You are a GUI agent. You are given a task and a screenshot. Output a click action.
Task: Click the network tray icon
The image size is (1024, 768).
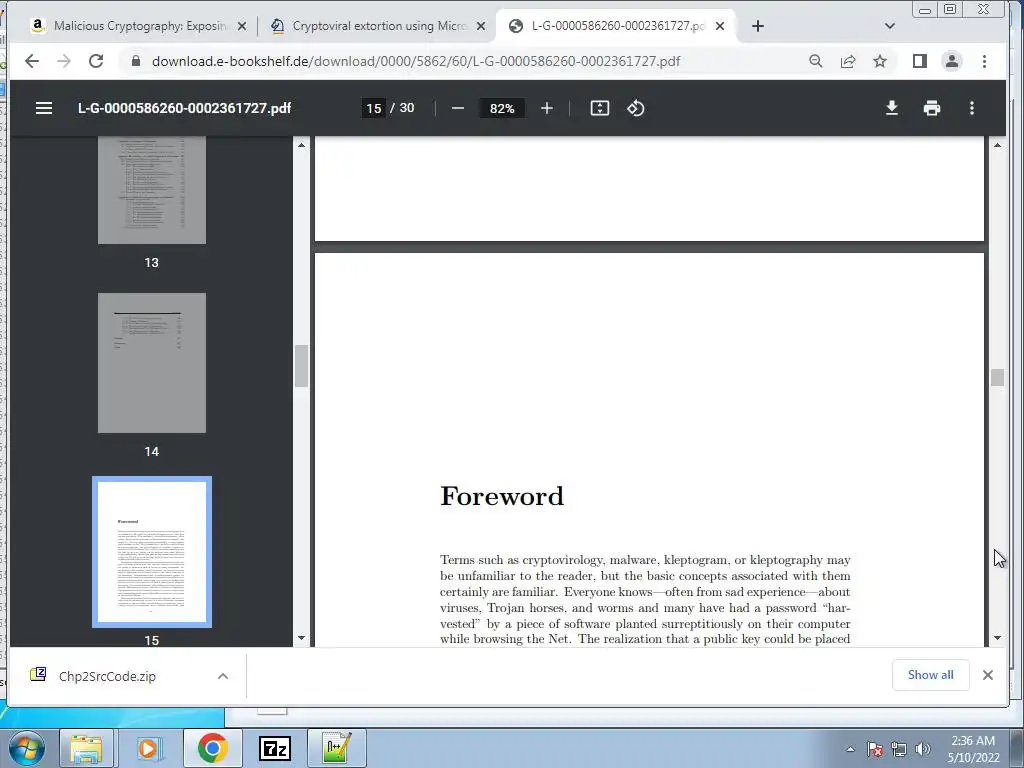pyautogui.click(x=899, y=749)
